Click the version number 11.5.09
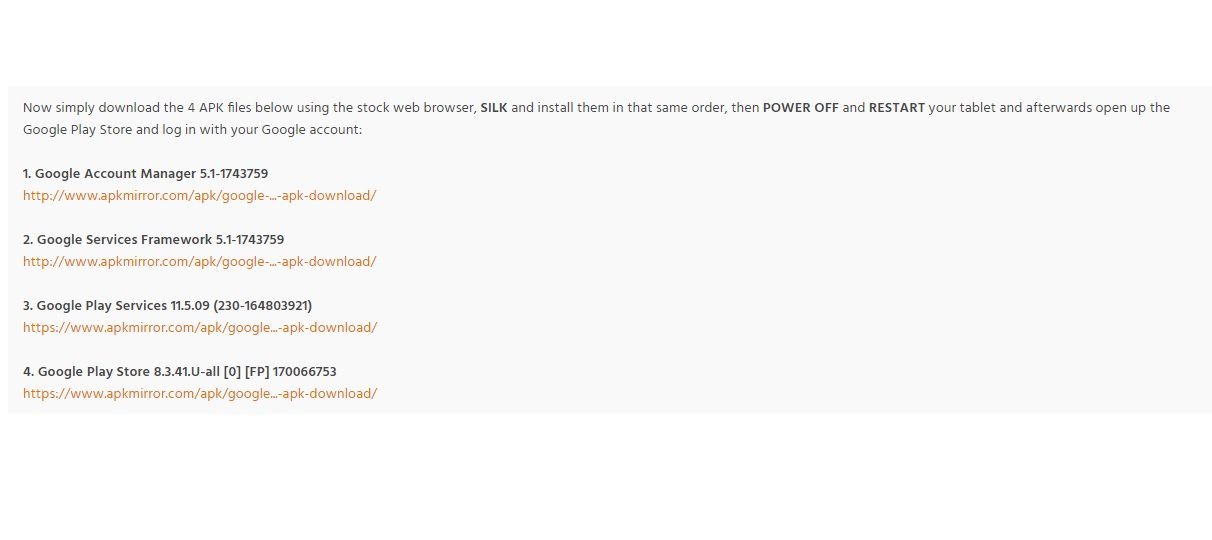 coord(190,306)
